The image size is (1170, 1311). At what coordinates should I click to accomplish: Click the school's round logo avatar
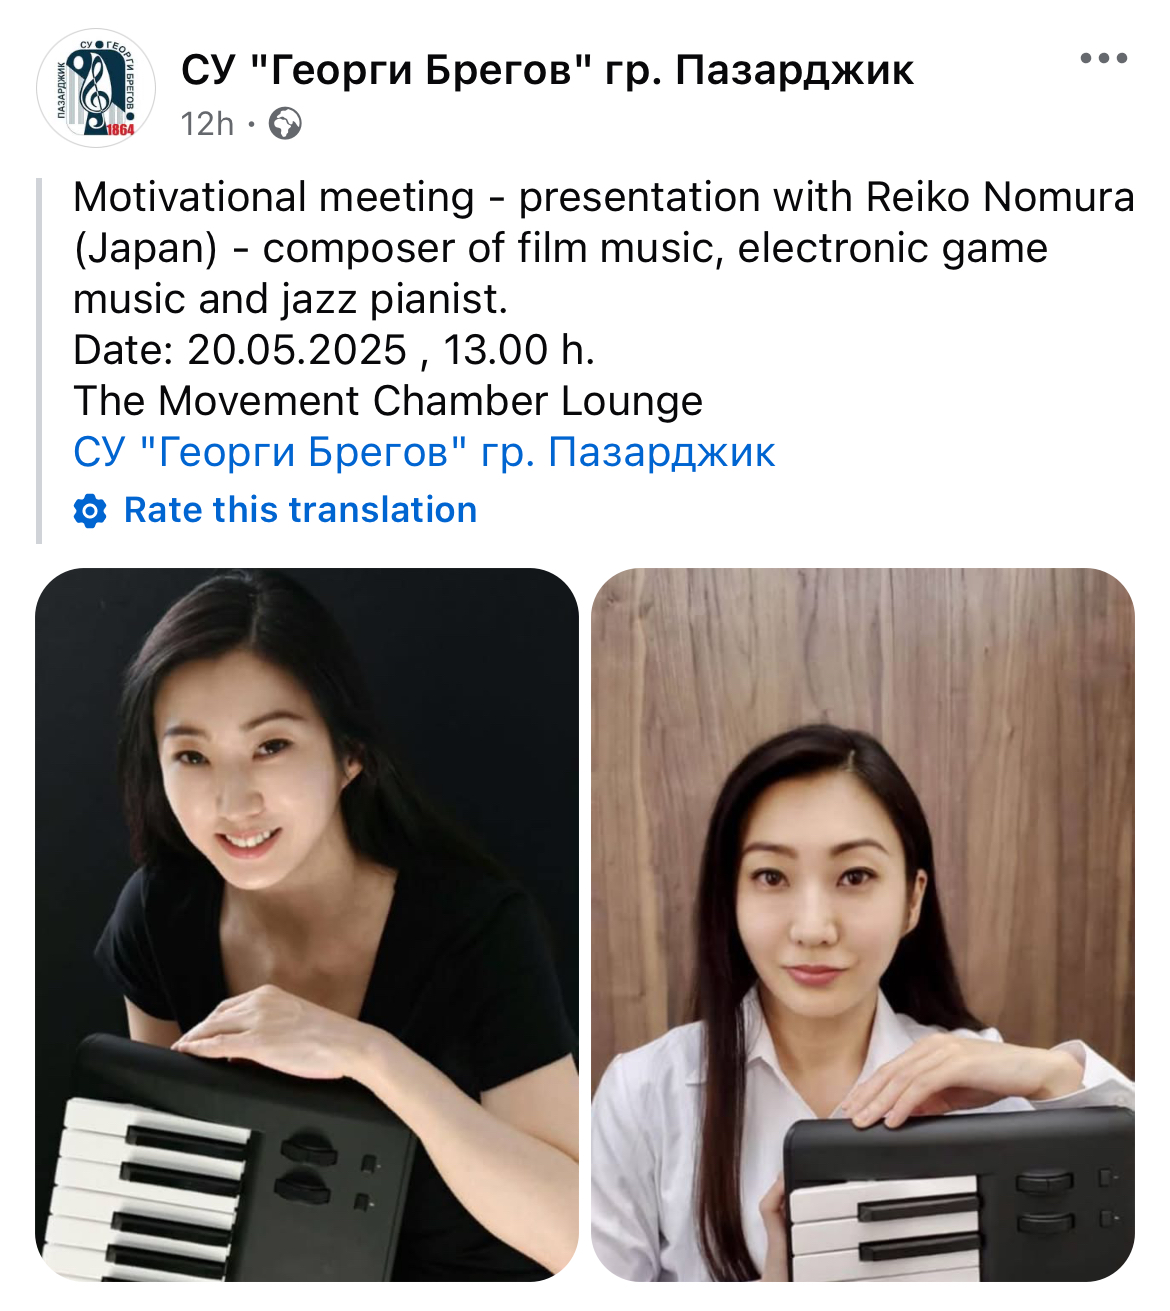pyautogui.click(x=96, y=88)
